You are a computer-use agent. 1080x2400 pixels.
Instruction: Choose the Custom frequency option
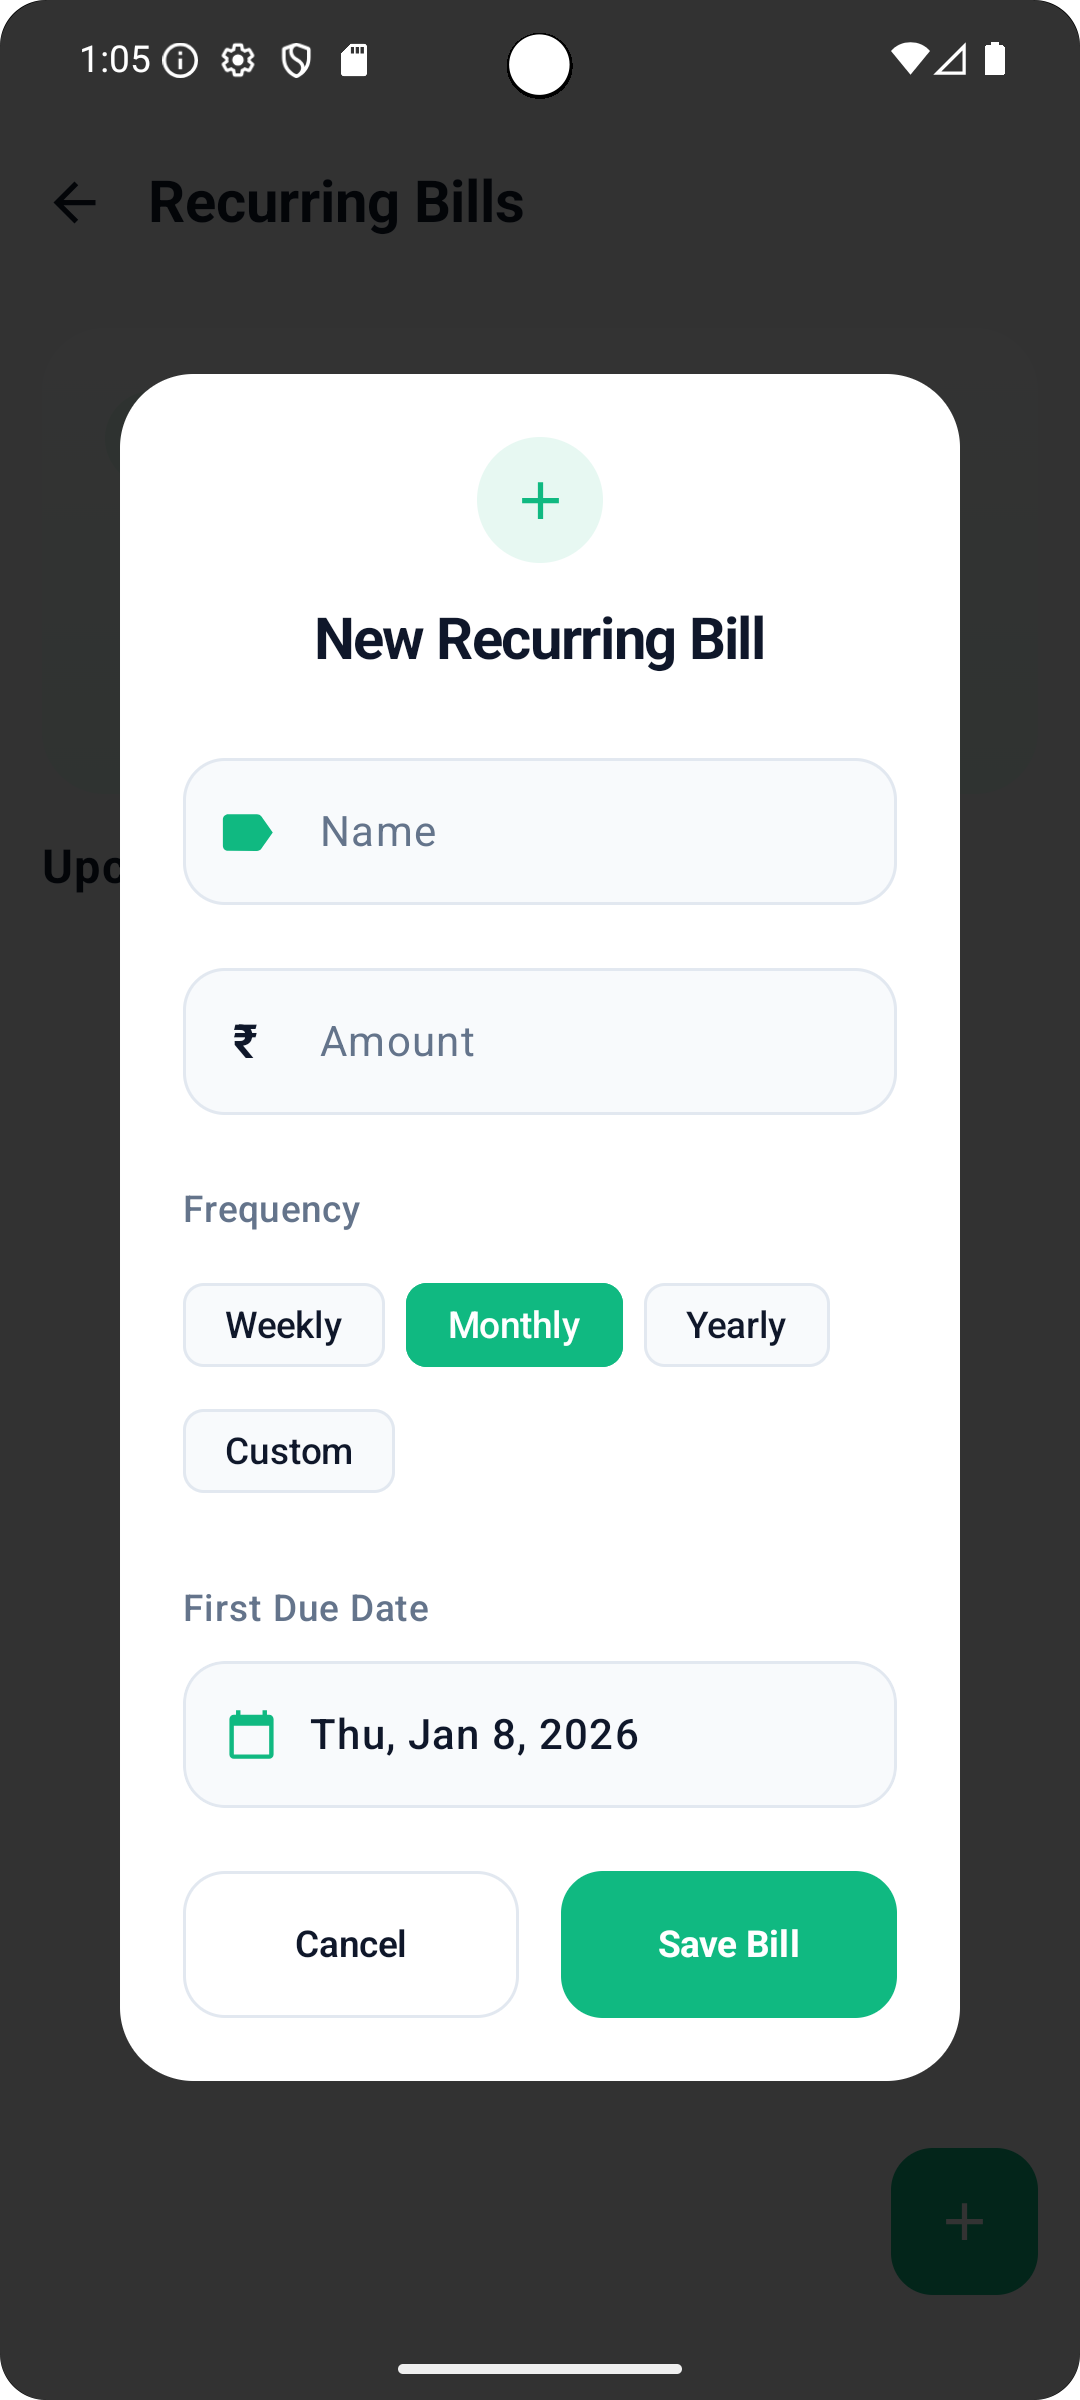click(288, 1450)
